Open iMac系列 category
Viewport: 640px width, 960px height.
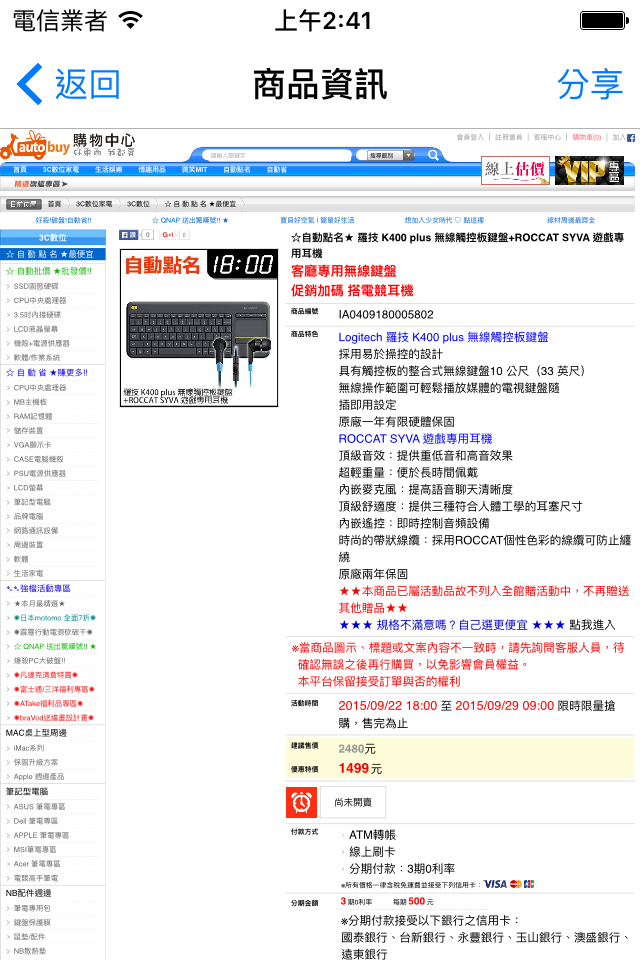(x=29, y=748)
